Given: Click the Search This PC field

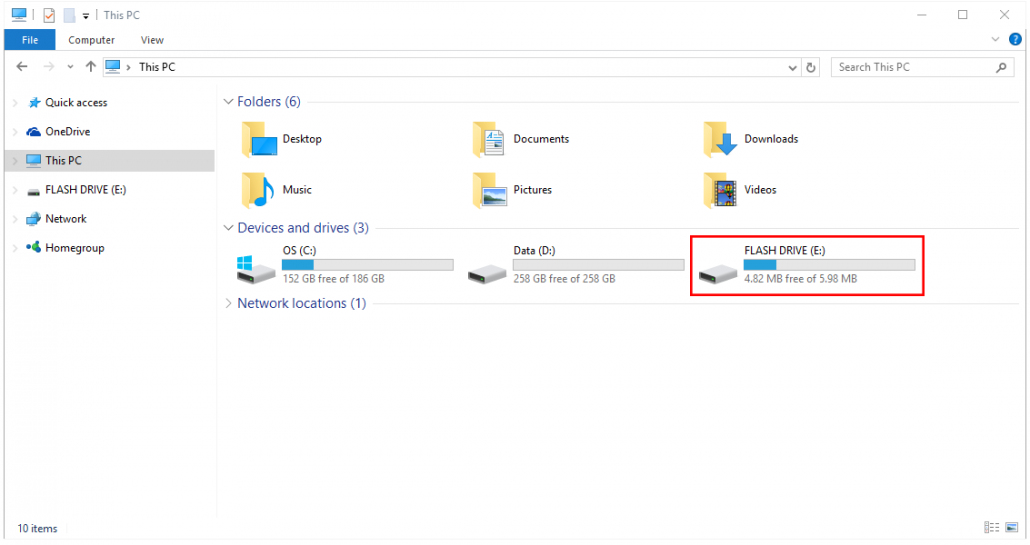Looking at the screenshot, I should pos(912,67).
